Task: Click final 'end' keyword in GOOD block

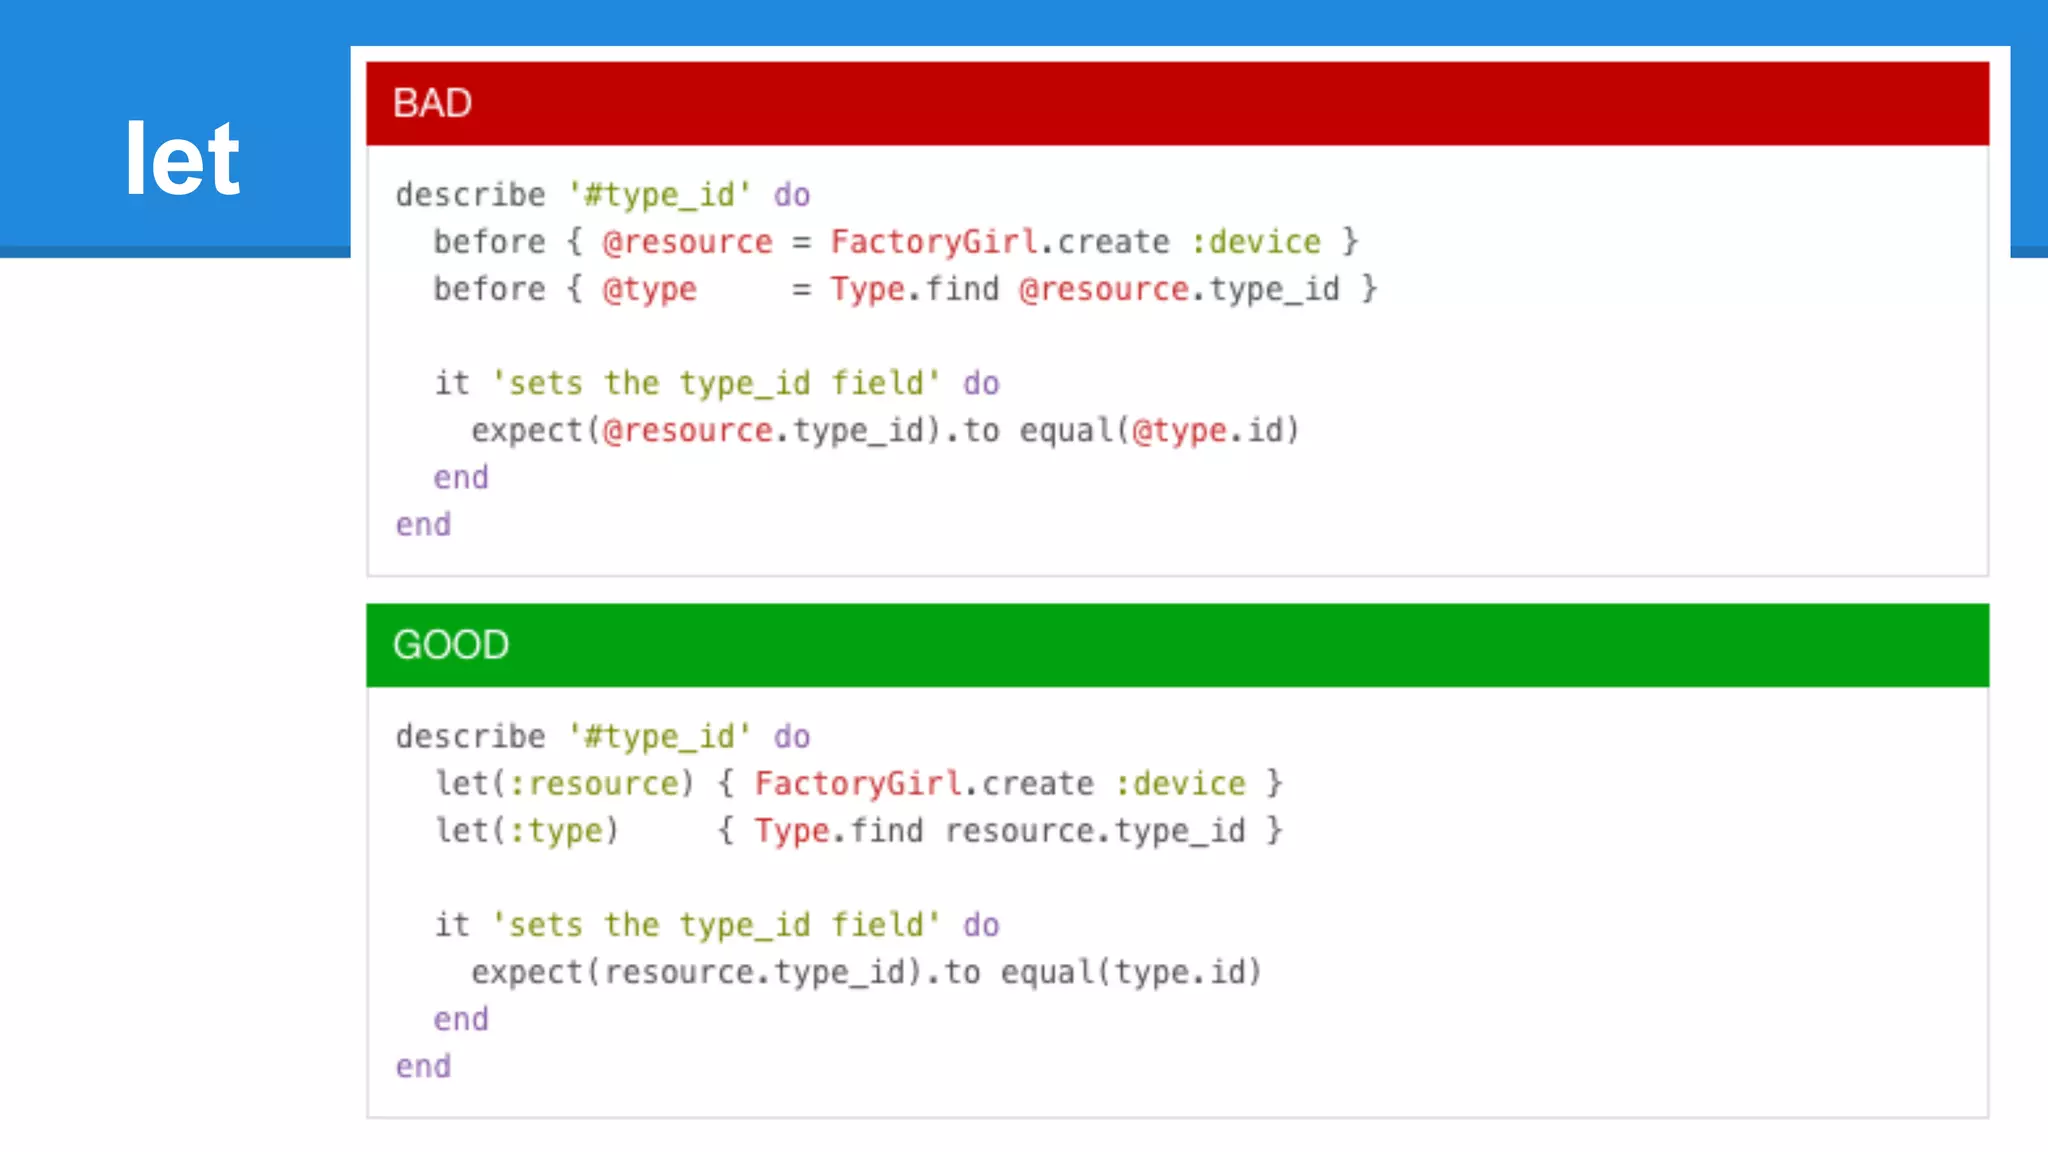Action: pos(423,1067)
